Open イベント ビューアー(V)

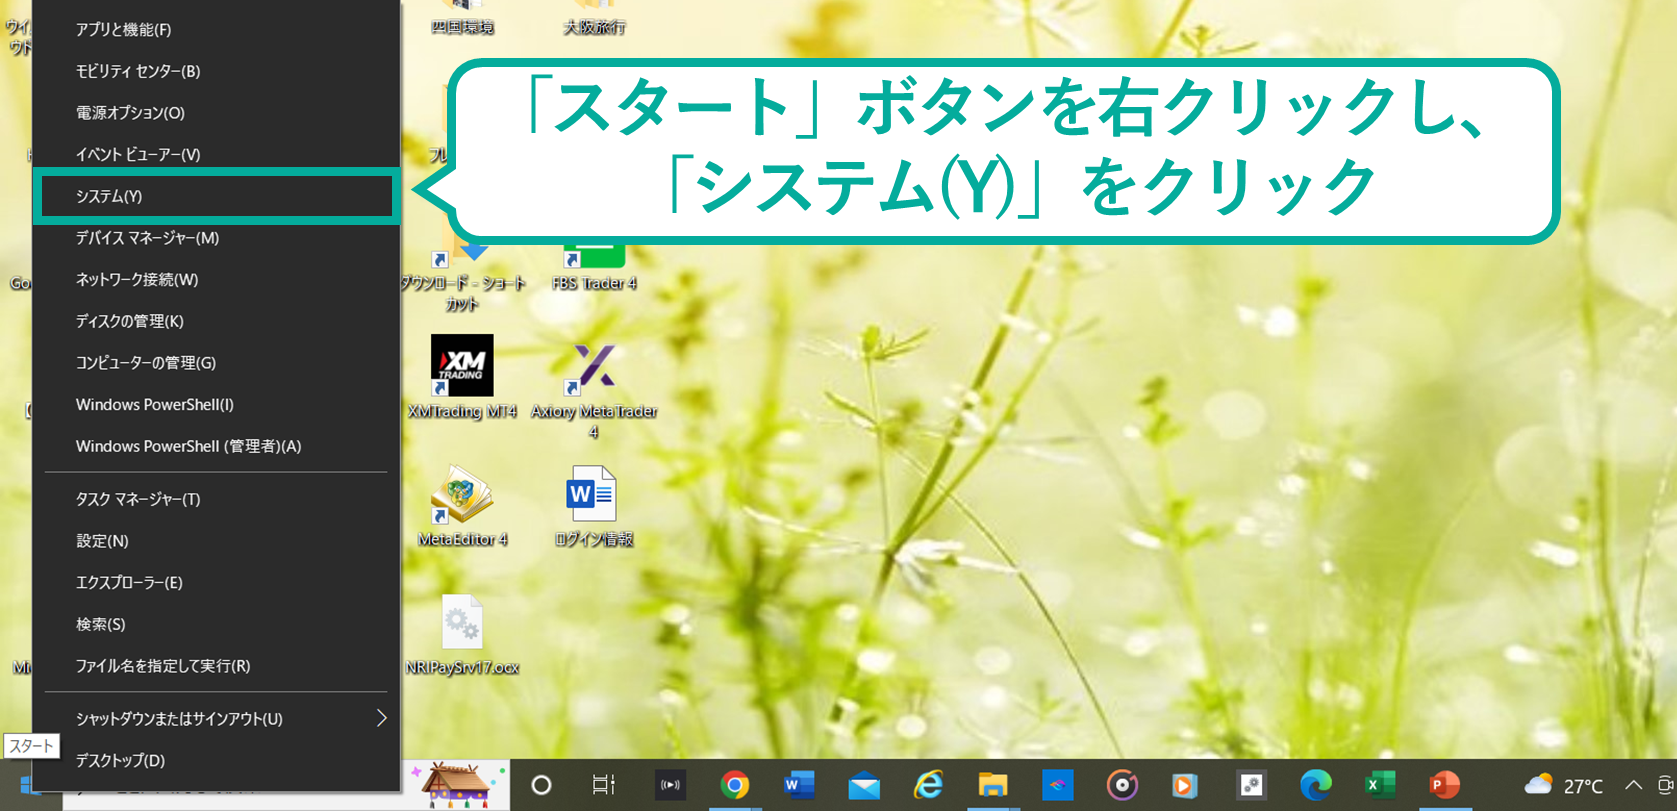click(216, 154)
